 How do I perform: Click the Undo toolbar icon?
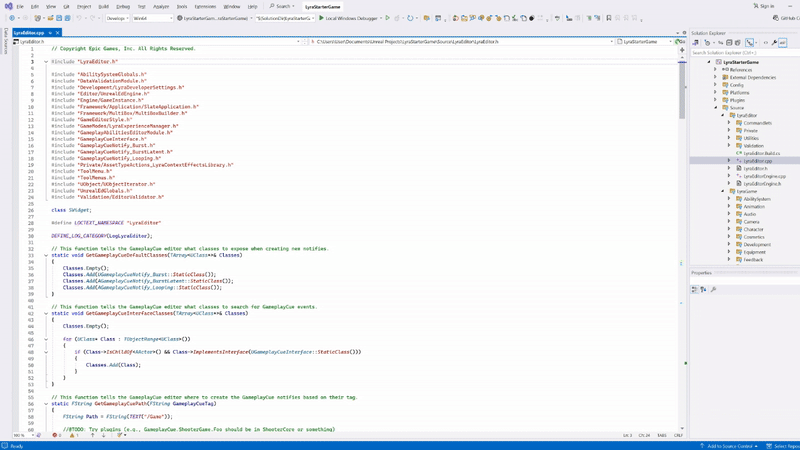pyautogui.click(x=78, y=18)
